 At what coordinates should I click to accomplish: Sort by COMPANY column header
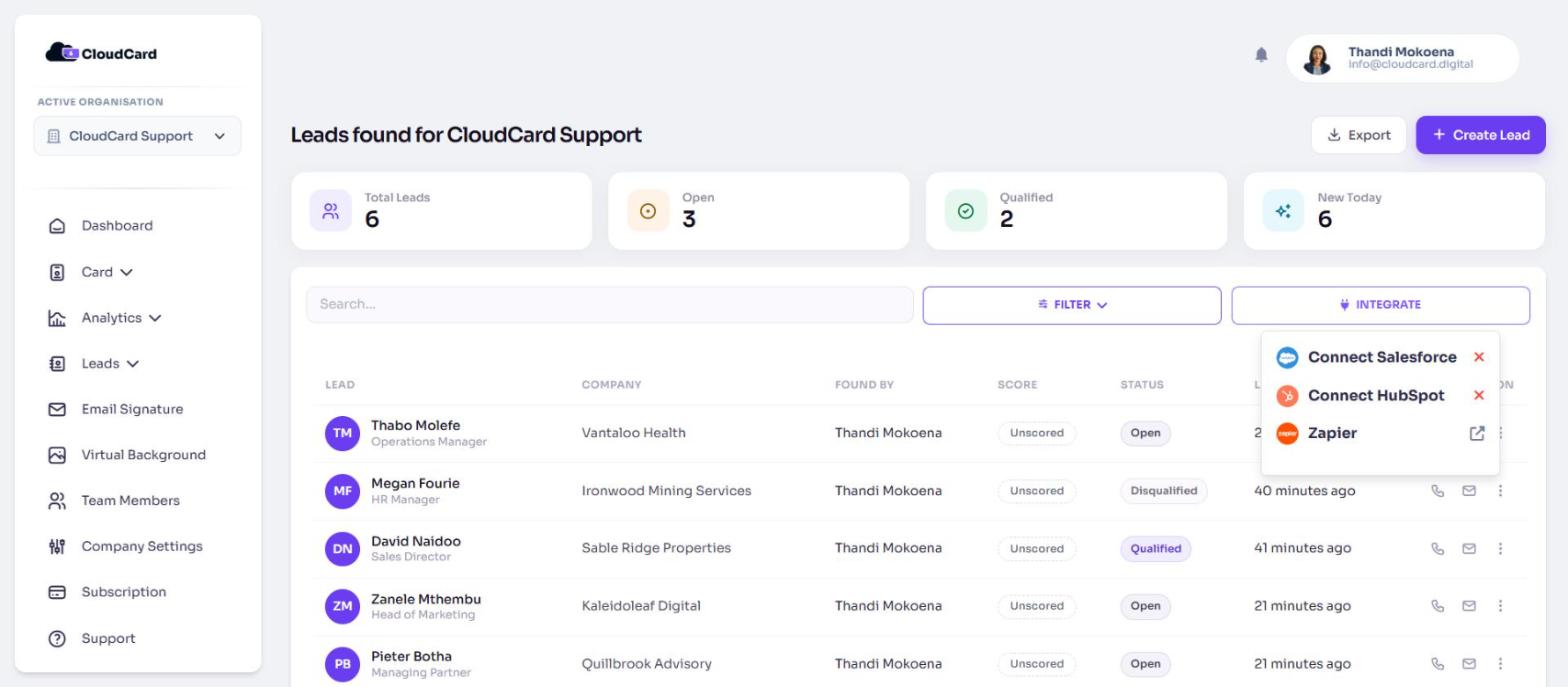(611, 385)
